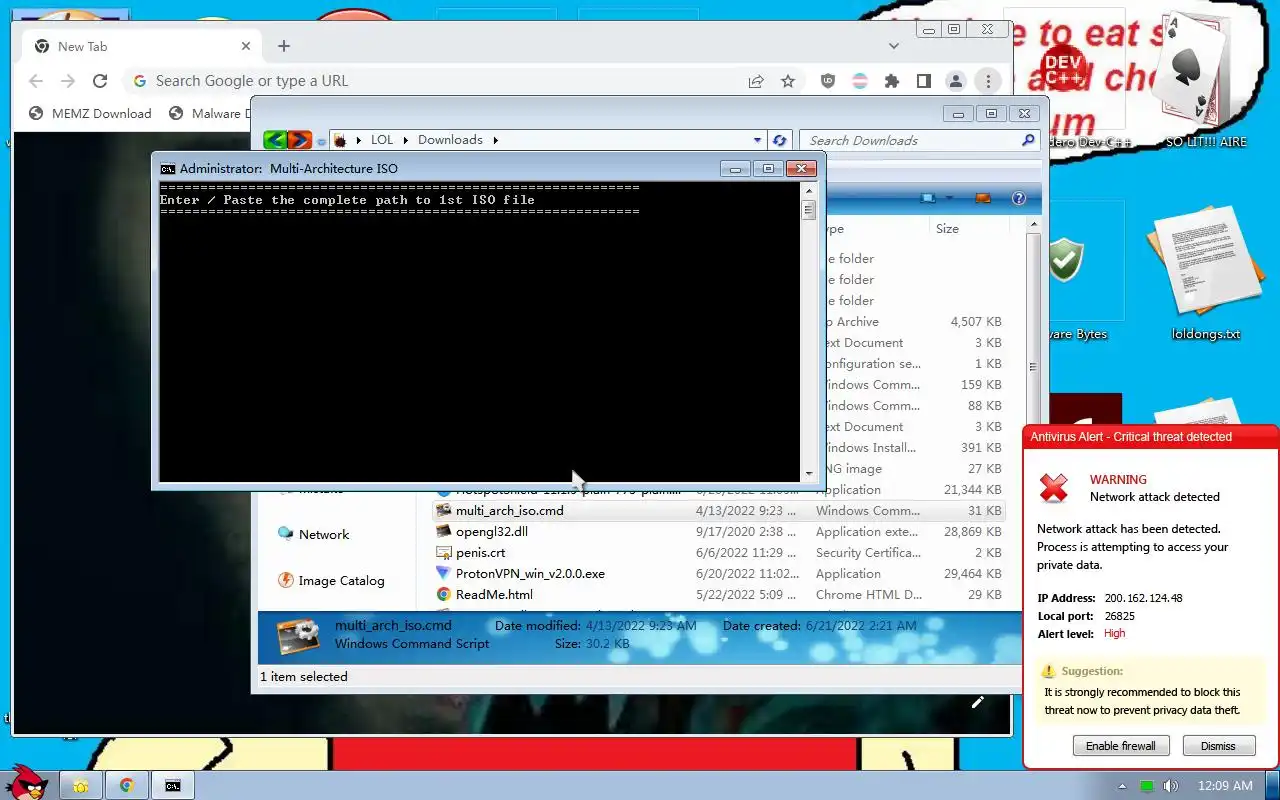Toggle Chrome's side panel
Image resolution: width=1280 pixels, height=800 pixels.
click(924, 81)
